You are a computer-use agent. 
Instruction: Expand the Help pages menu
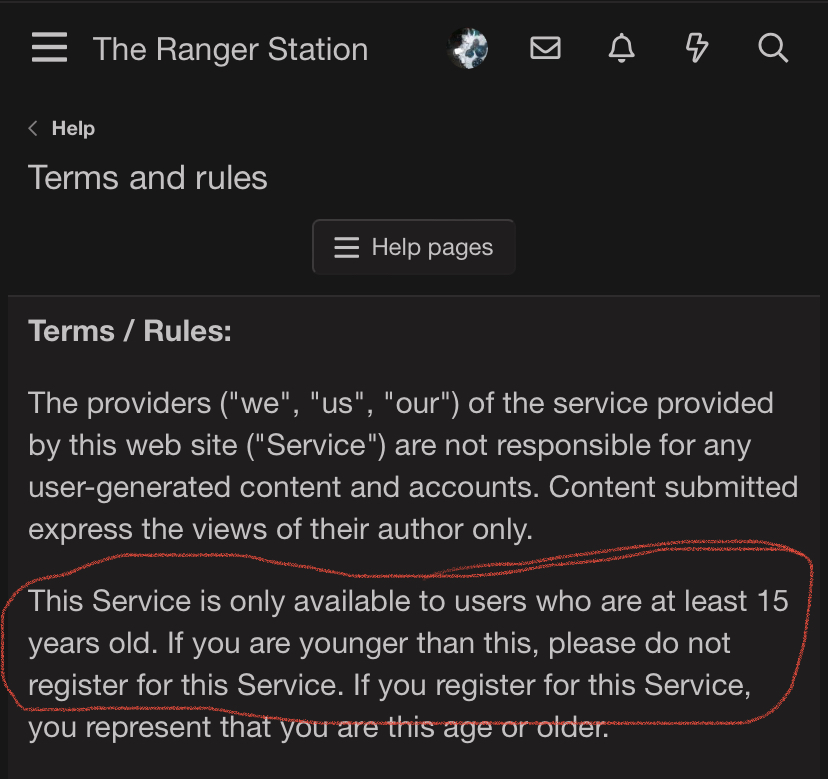click(414, 247)
